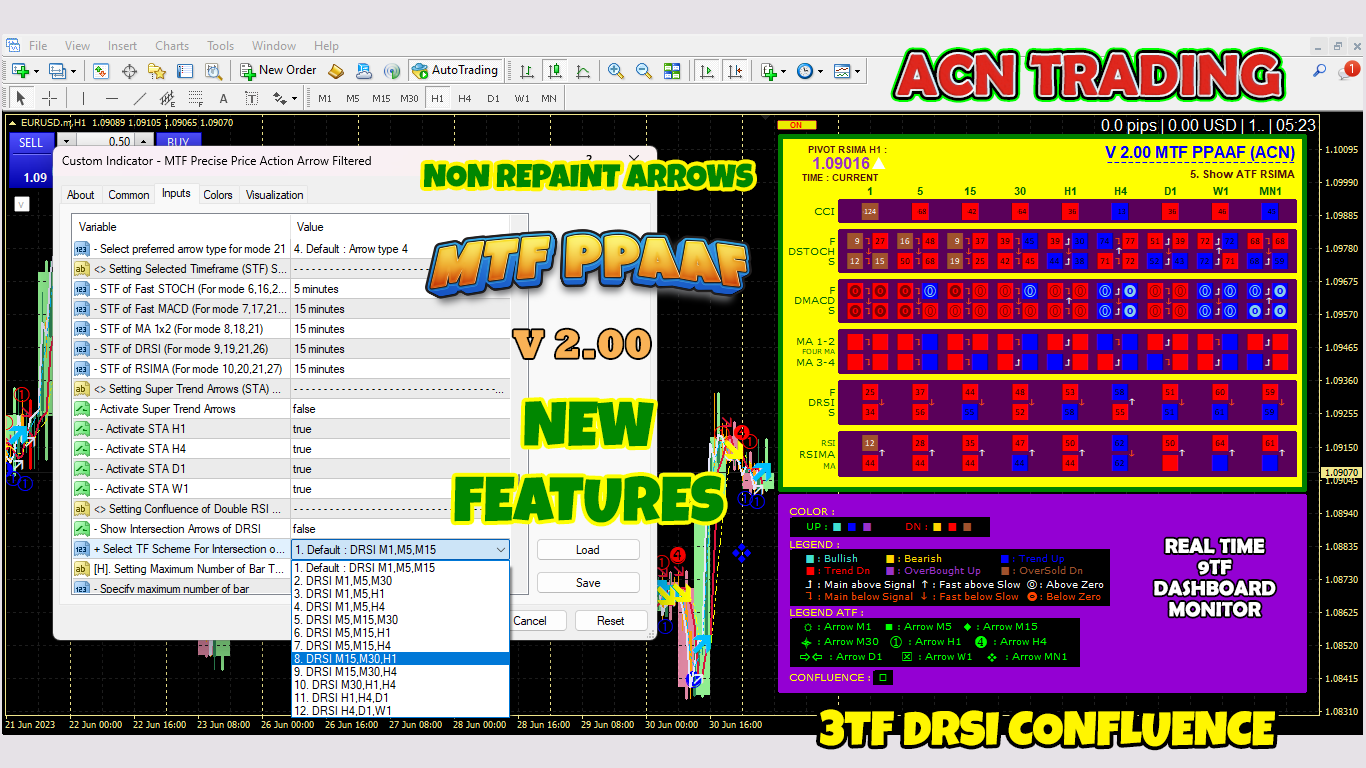Open the Data Window crosshair icon
Image resolution: width=1366 pixels, height=768 pixels.
(x=129, y=71)
